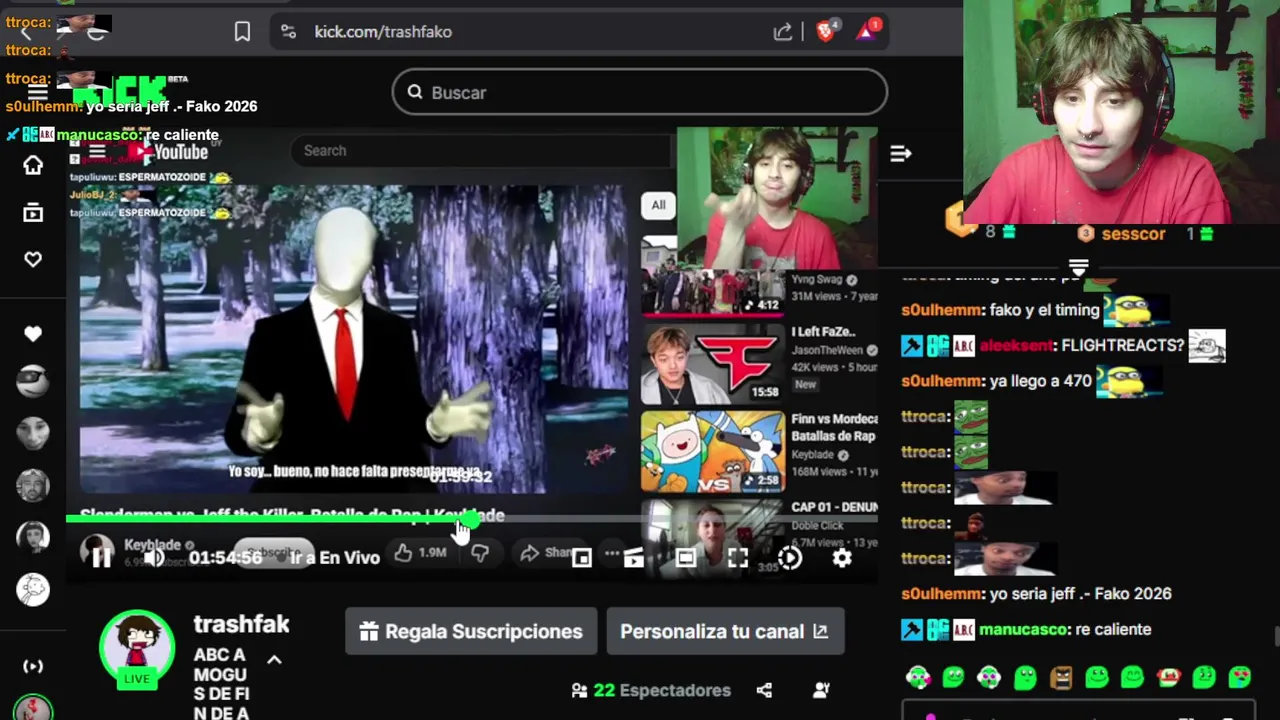Select the red mushroom-like emote

point(1168,678)
